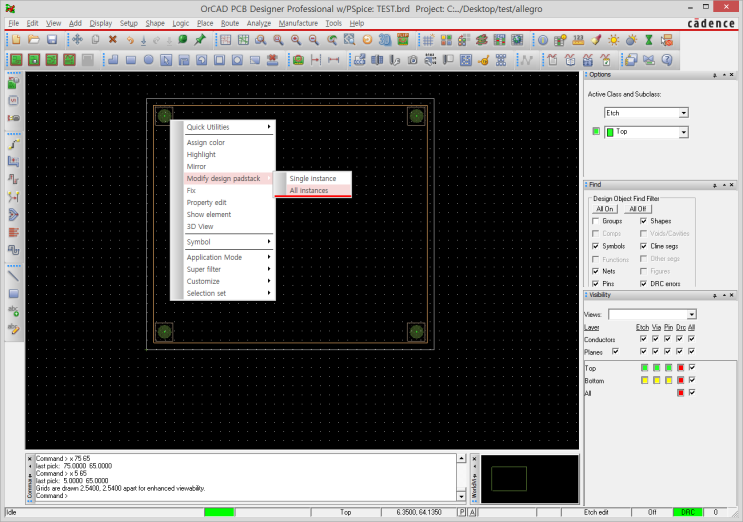The height and width of the screenshot is (522, 743).
Task: Click the green pushpin icon
Action: pyautogui.click(x=200, y=39)
